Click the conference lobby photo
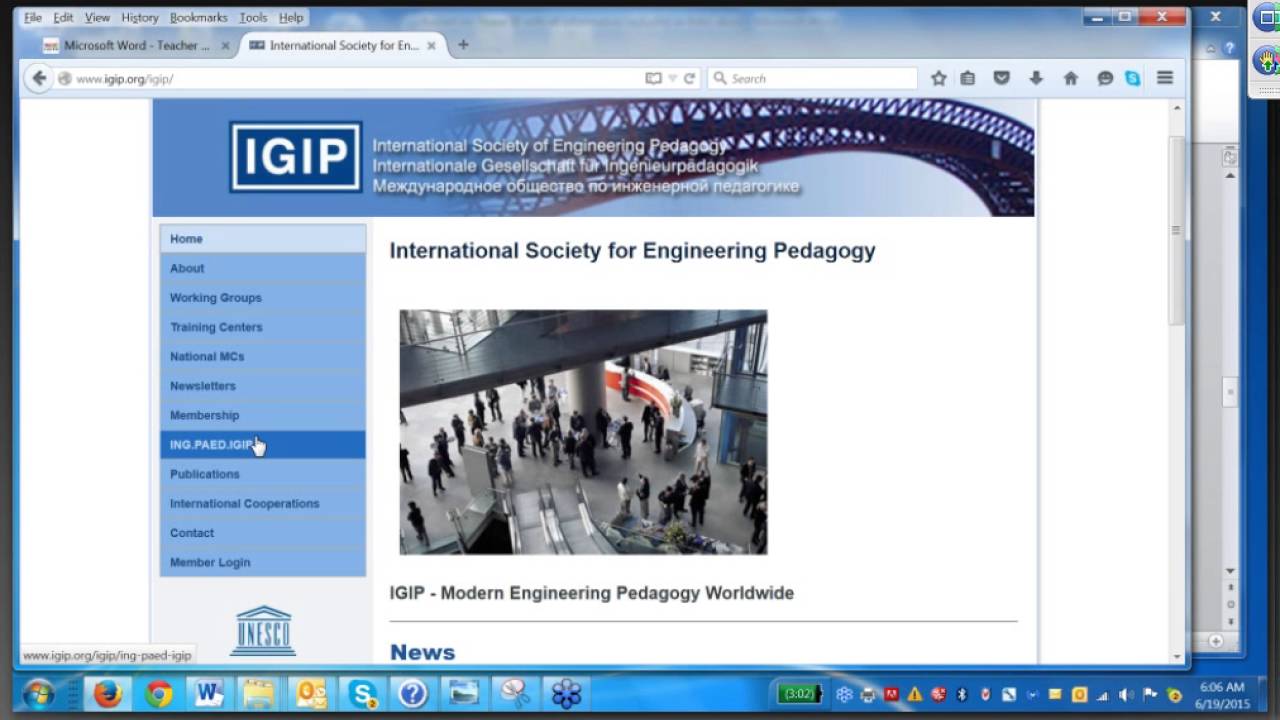 tap(583, 432)
